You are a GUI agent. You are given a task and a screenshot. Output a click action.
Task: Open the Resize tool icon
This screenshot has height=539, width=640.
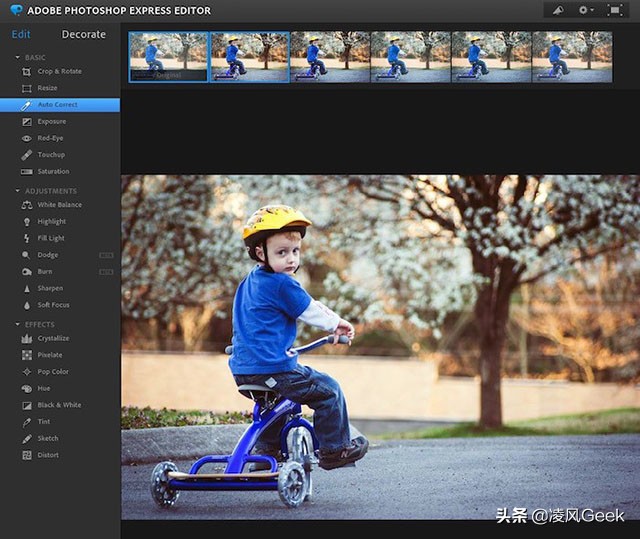[x=27, y=89]
